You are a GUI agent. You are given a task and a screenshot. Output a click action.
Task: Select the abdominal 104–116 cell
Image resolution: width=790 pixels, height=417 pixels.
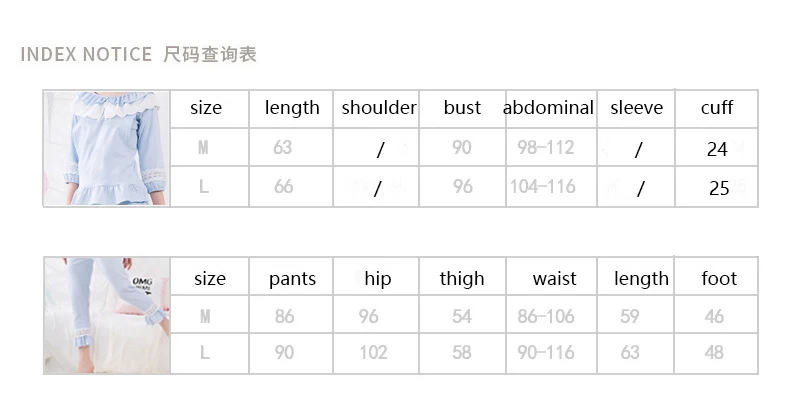click(551, 187)
